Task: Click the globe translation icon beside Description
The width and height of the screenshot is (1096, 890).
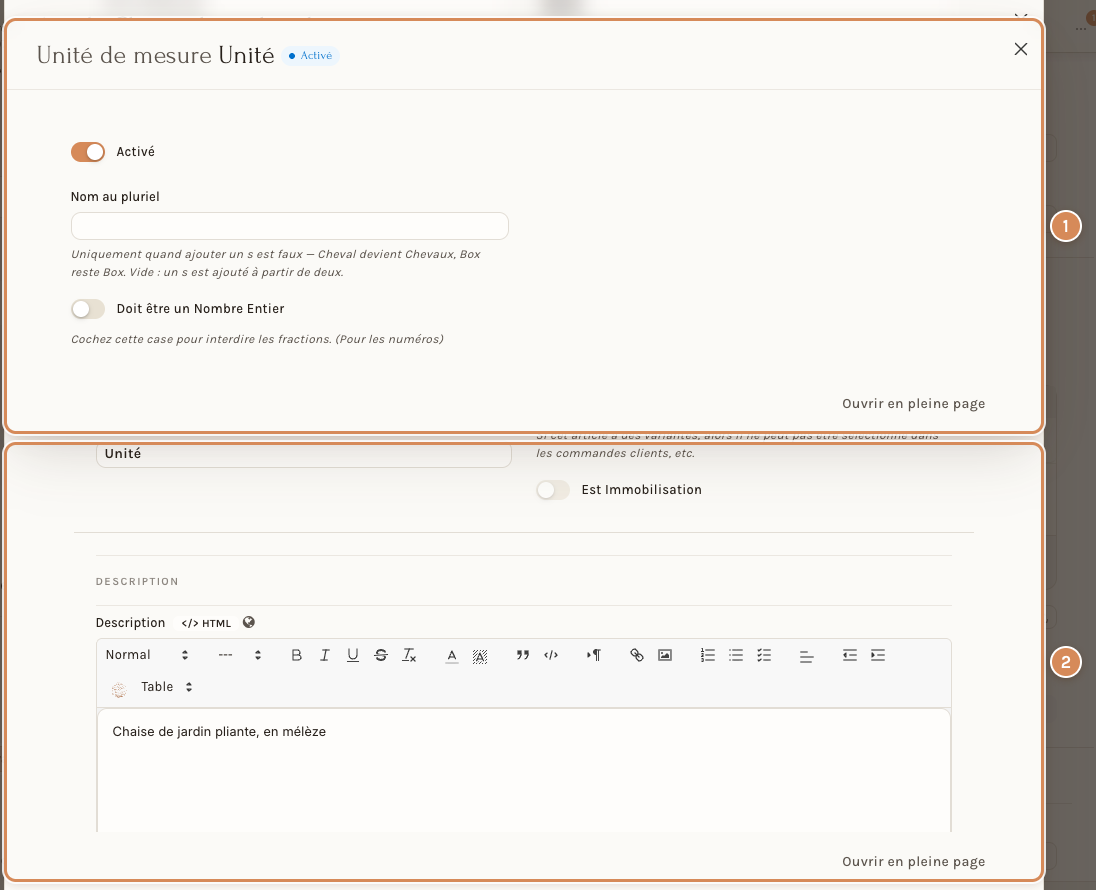Action: click(249, 622)
